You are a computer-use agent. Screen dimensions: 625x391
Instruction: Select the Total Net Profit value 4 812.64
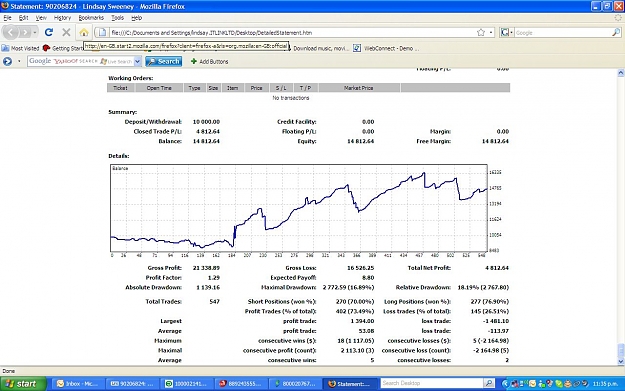pos(497,268)
